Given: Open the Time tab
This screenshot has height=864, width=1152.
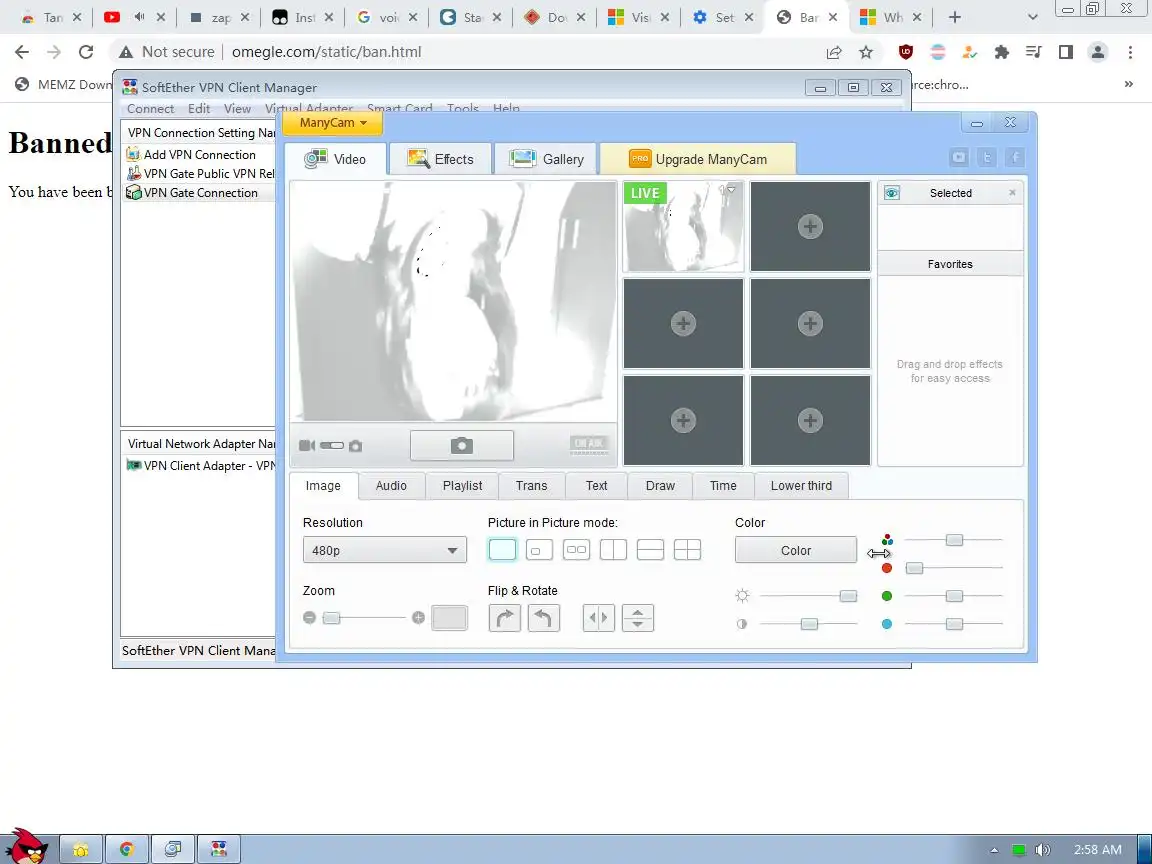Looking at the screenshot, I should point(723,486).
